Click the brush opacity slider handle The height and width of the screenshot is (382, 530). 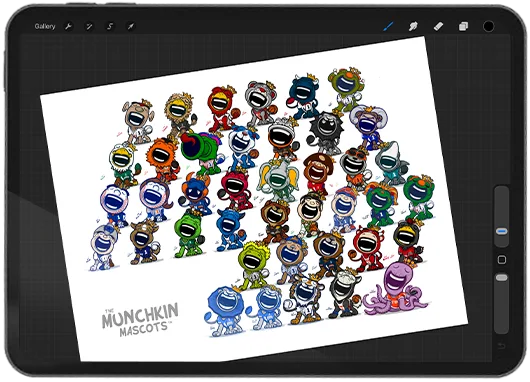click(x=502, y=278)
